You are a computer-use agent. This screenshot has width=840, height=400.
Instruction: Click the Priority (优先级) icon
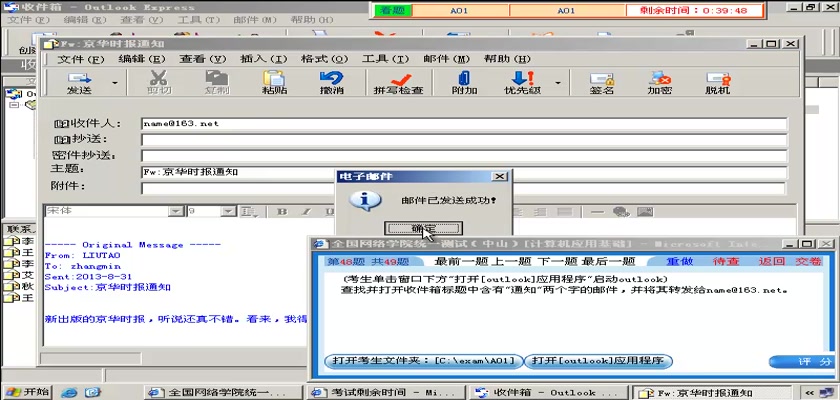pyautogui.click(x=522, y=83)
